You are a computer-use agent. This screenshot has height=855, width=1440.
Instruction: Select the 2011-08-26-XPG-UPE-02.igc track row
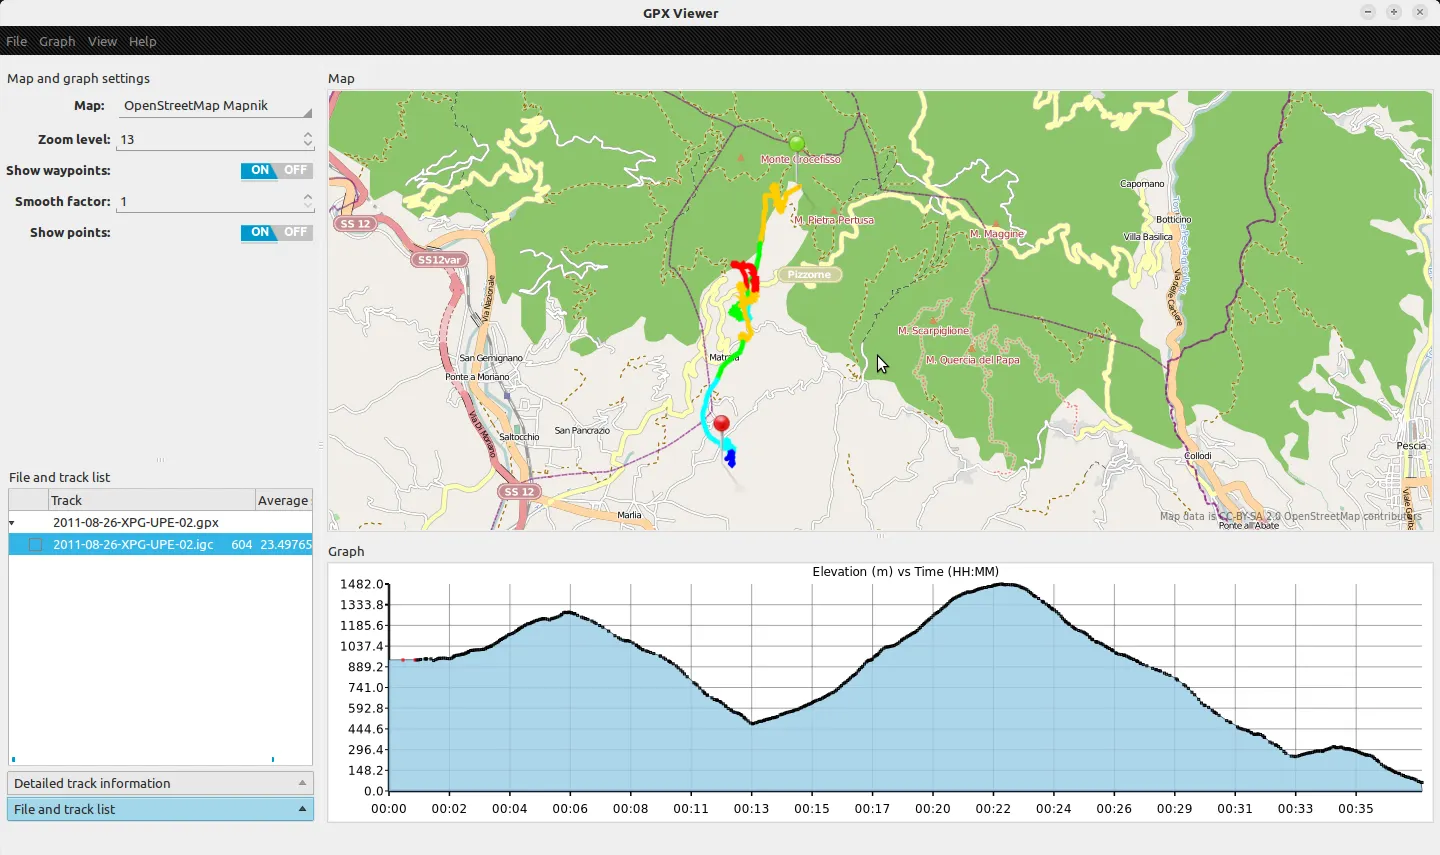160,545
